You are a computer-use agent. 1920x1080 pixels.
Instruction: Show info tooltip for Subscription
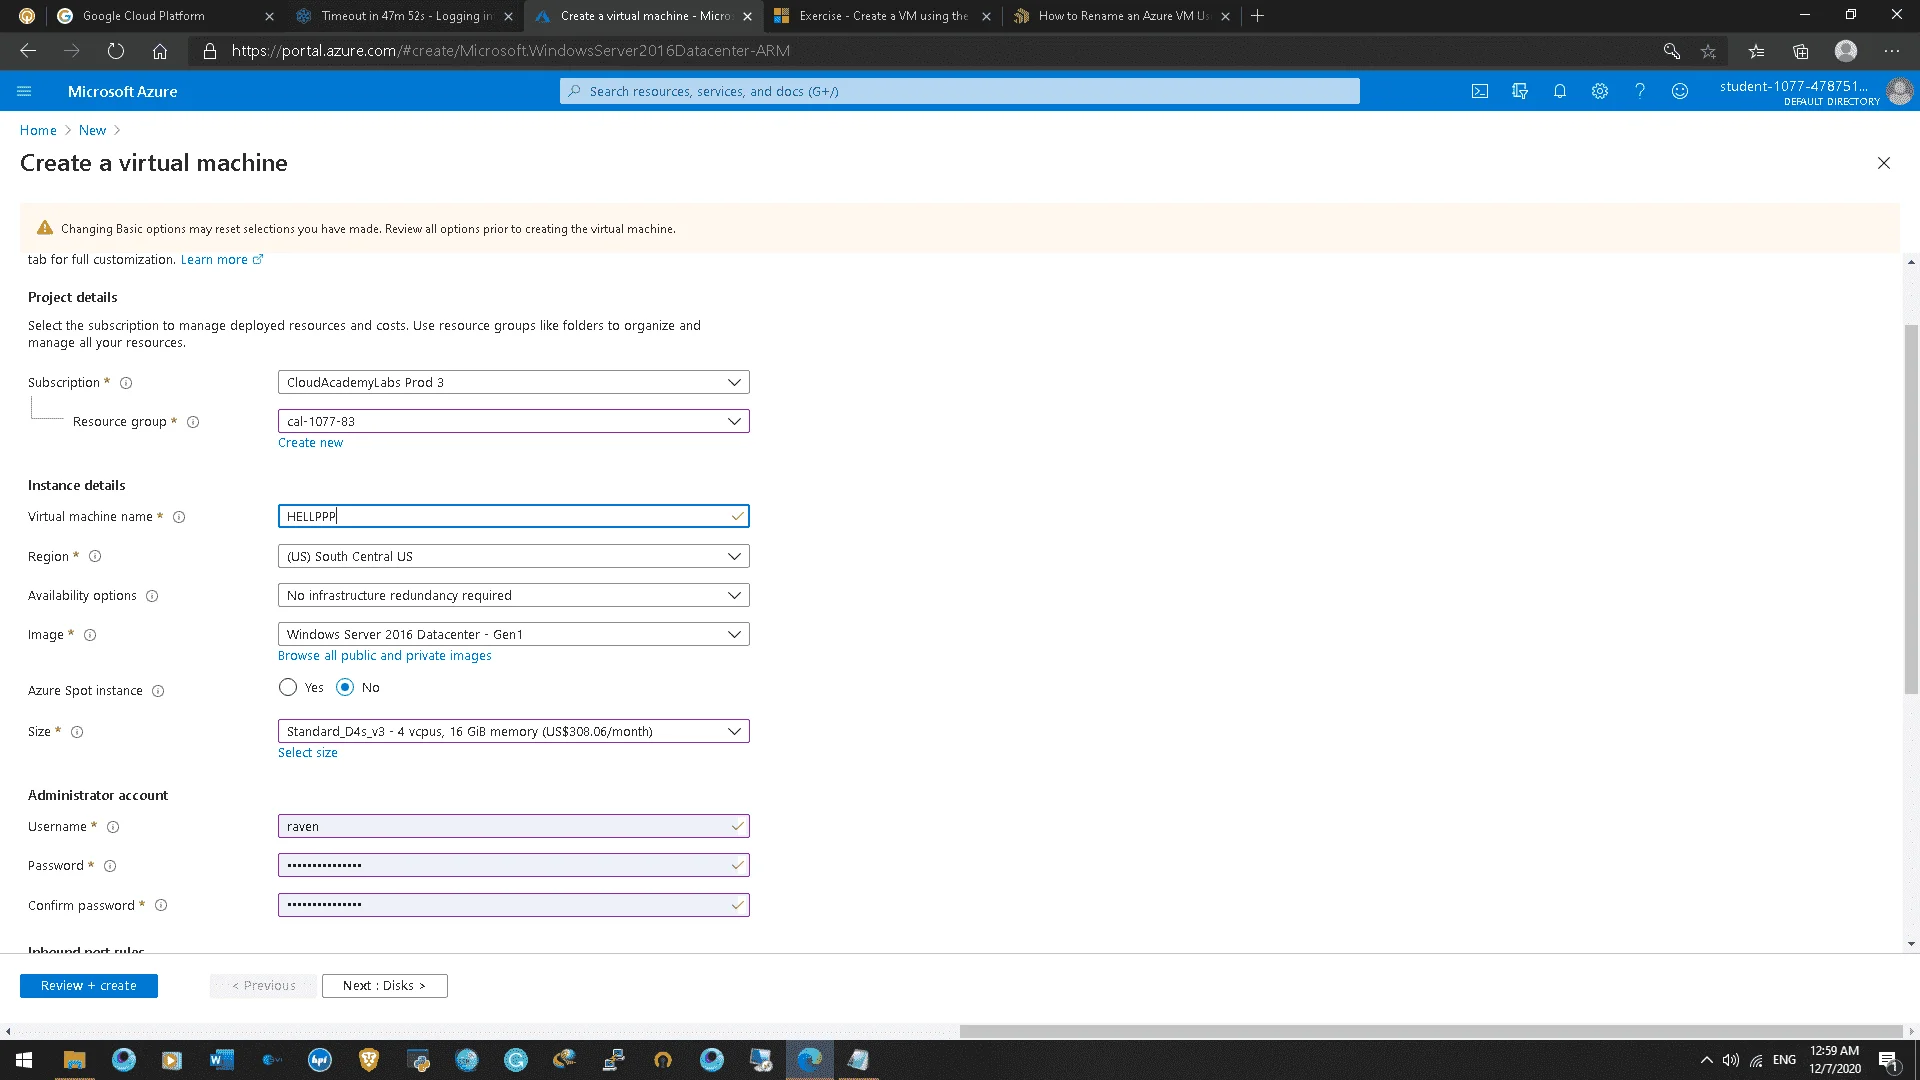click(x=126, y=383)
